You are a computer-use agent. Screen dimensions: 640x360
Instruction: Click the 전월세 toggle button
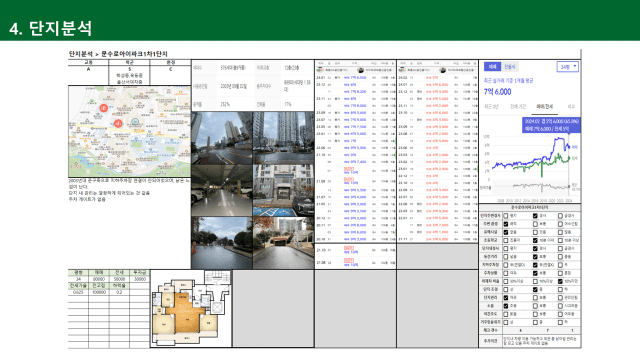509,67
